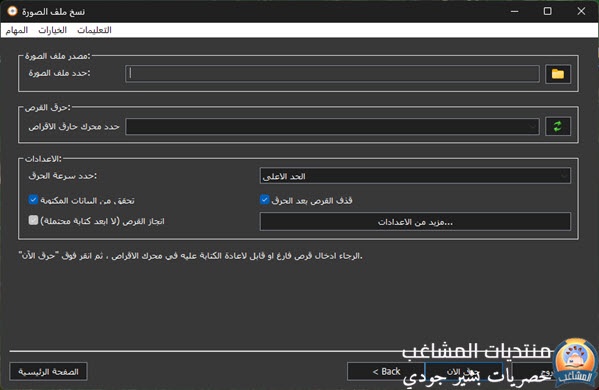Click the الصفحة الرئيسية button
The height and width of the screenshot is (390, 599).
click(49, 371)
